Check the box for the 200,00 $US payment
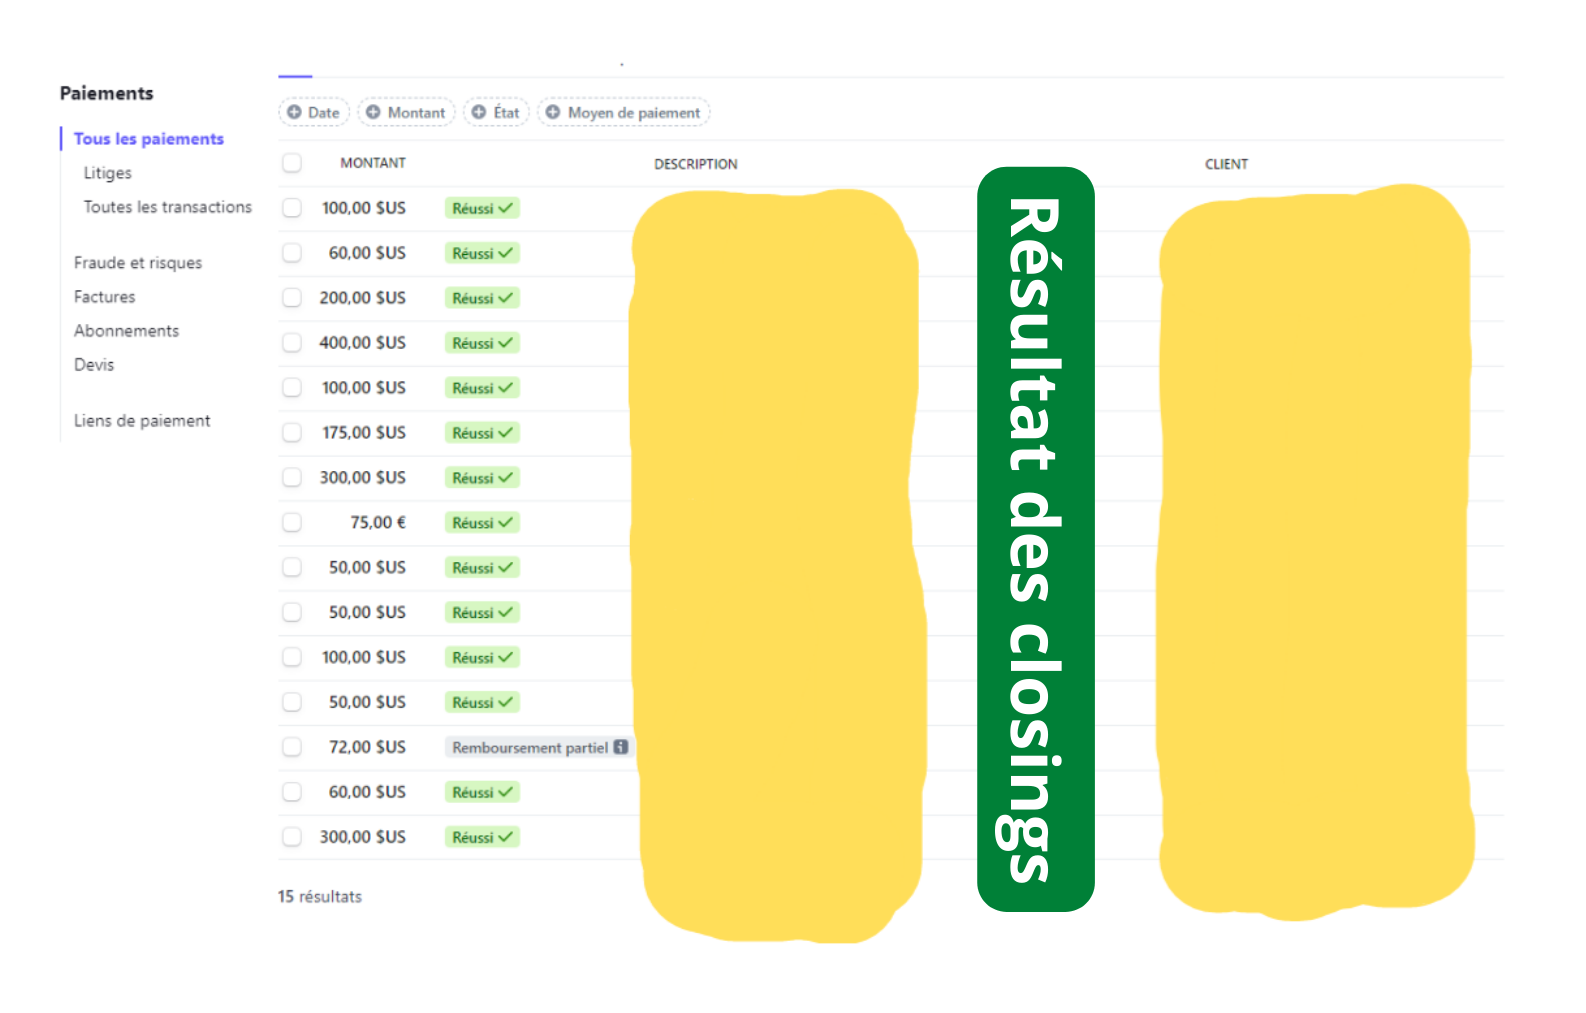The image size is (1586, 1013). tap(292, 298)
